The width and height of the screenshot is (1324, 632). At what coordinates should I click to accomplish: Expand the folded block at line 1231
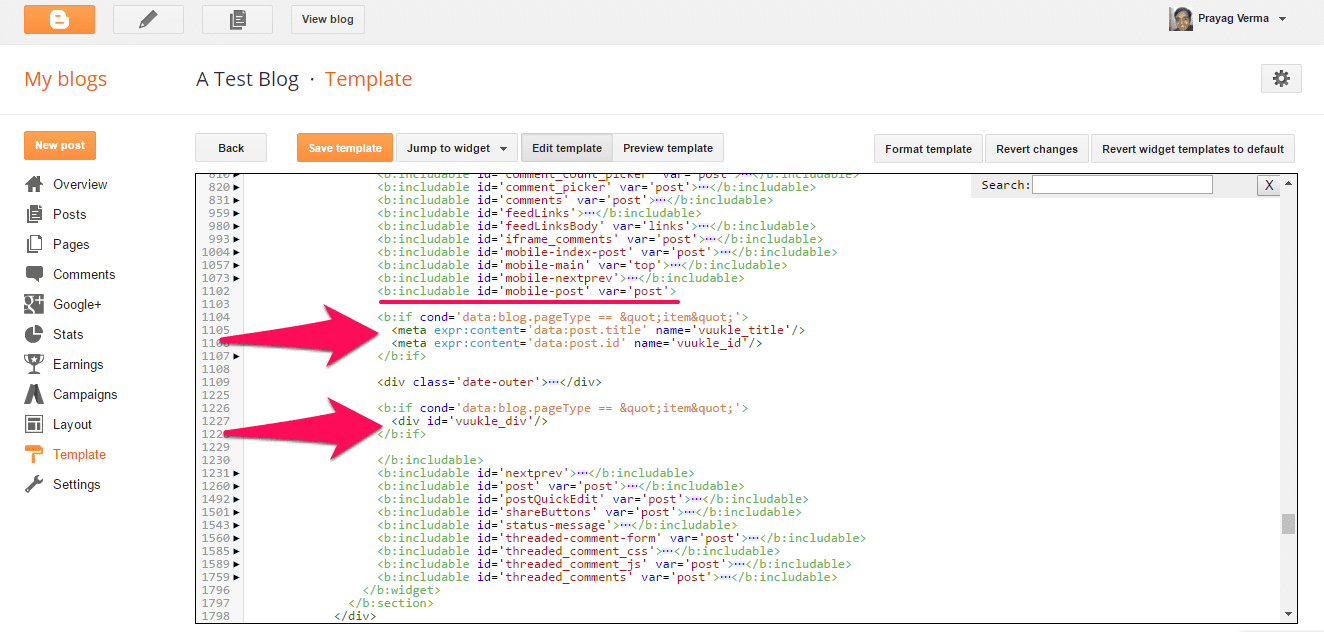pyautogui.click(x=237, y=473)
